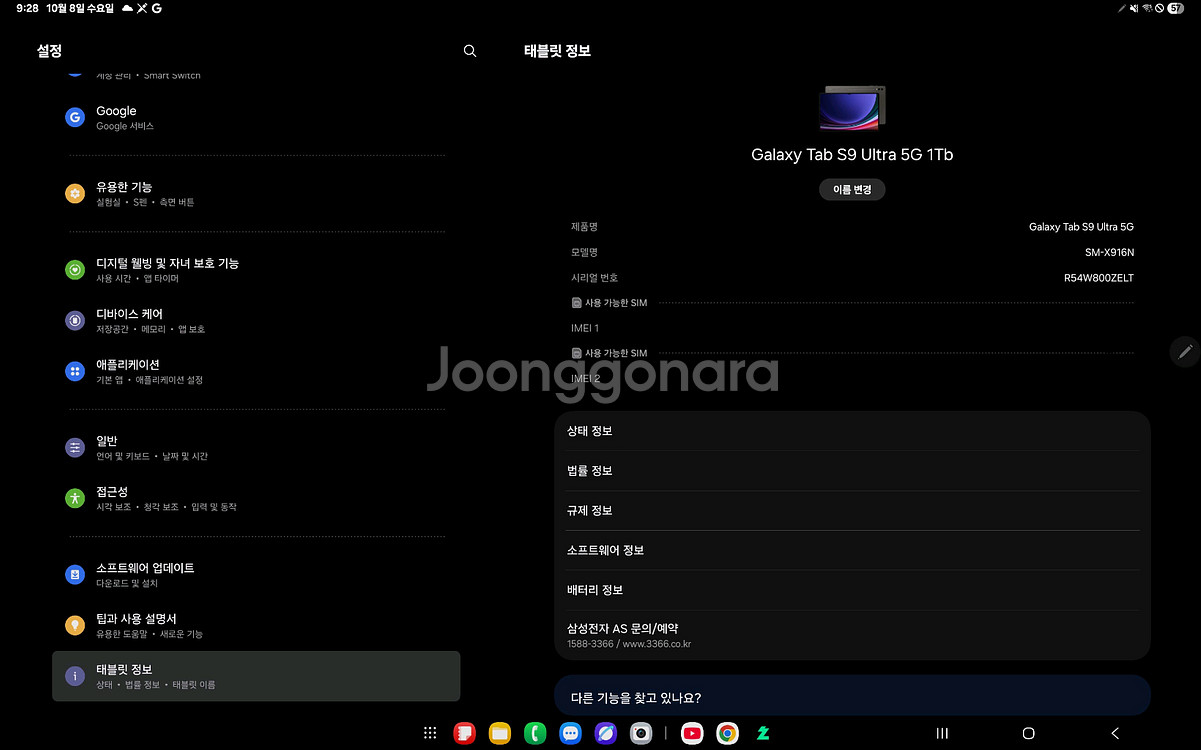Tap the Galaxy Tab S9 Ultra device image
Screen dimensions: 1201x750
coord(852,108)
